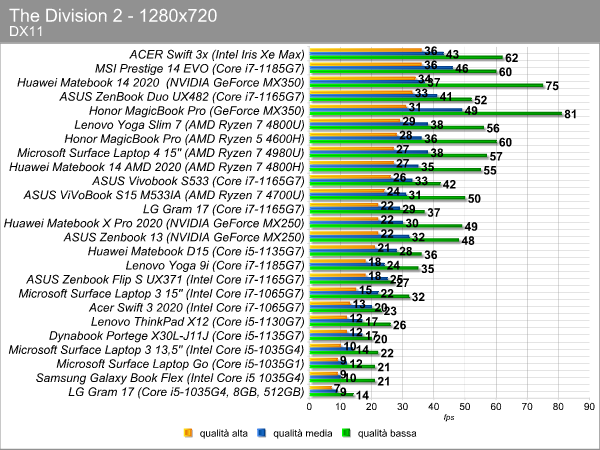Click the 49 value of Huawei Matebook X Pro
This screenshot has height=450, width=600.
point(471,227)
